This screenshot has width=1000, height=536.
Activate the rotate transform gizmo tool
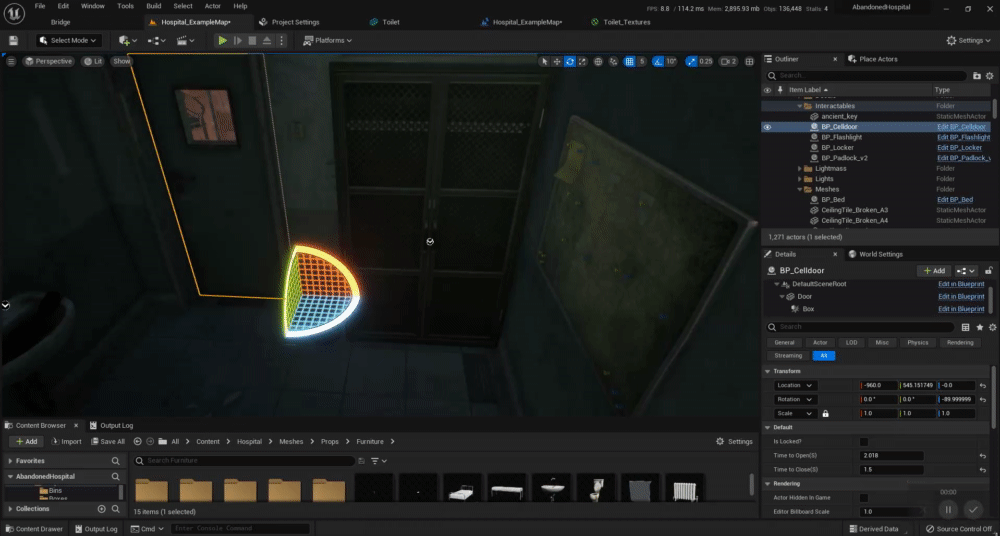[x=570, y=61]
